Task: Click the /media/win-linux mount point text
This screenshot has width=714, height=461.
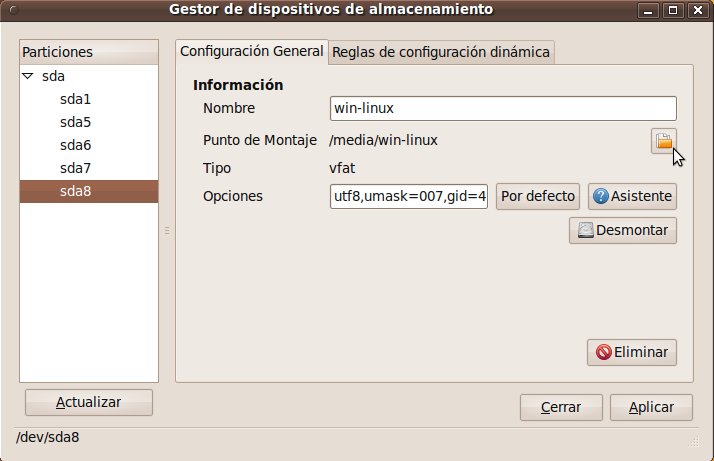Action: click(x=383, y=140)
